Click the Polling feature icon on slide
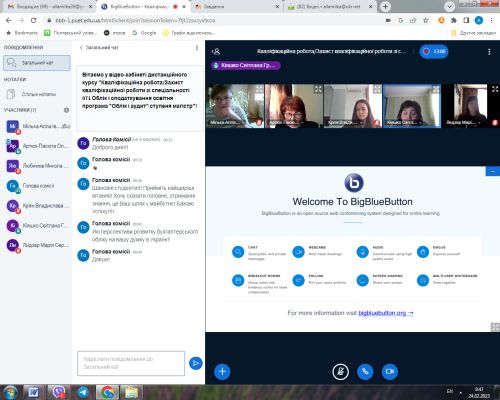The width and height of the screenshot is (500, 400). (299, 280)
